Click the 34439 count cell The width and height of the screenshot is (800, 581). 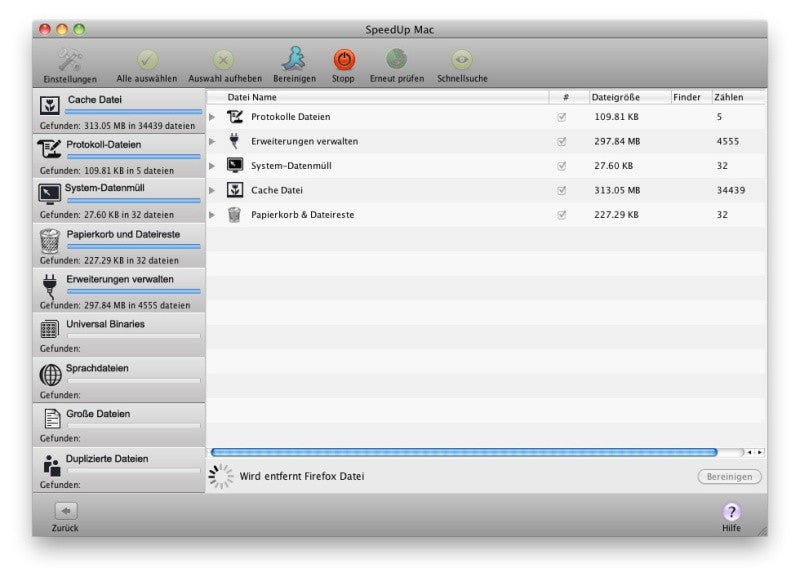coord(731,190)
